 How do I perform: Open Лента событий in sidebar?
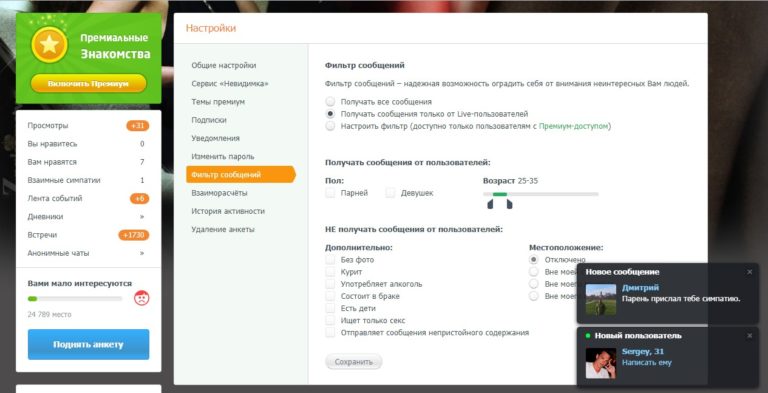click(55, 198)
